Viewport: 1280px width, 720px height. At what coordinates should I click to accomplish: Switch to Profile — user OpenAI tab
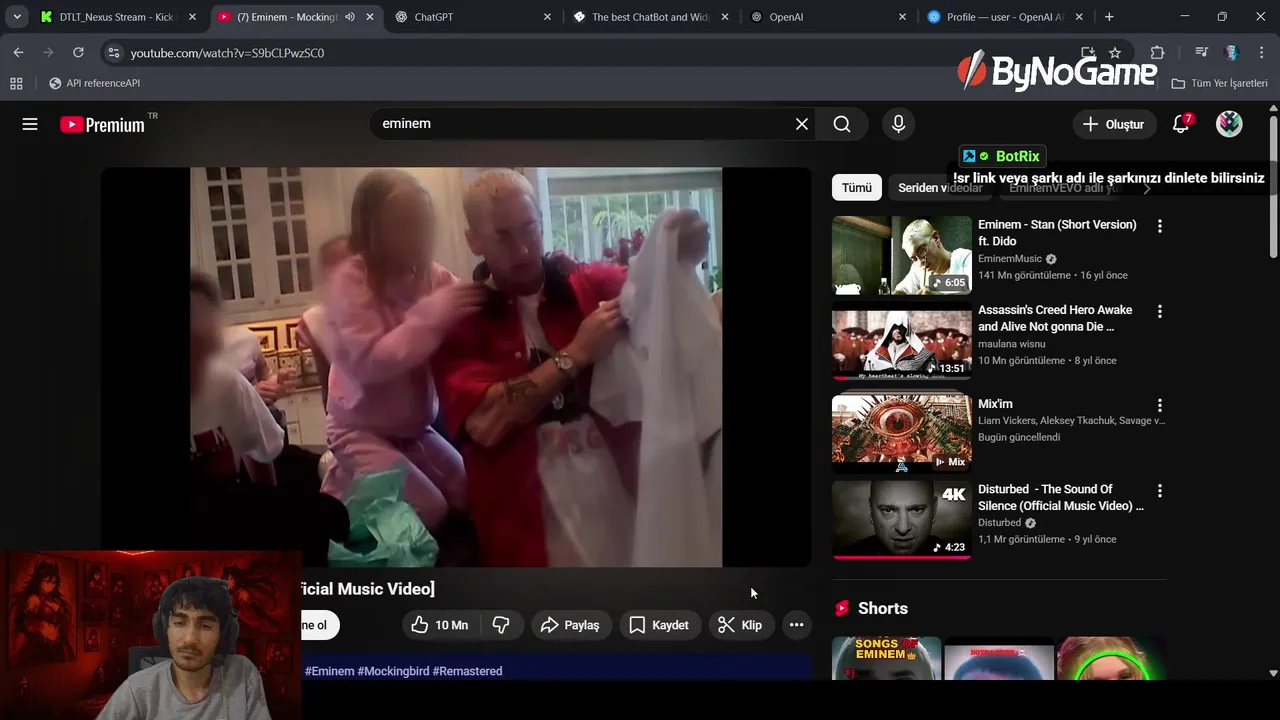[1002, 17]
